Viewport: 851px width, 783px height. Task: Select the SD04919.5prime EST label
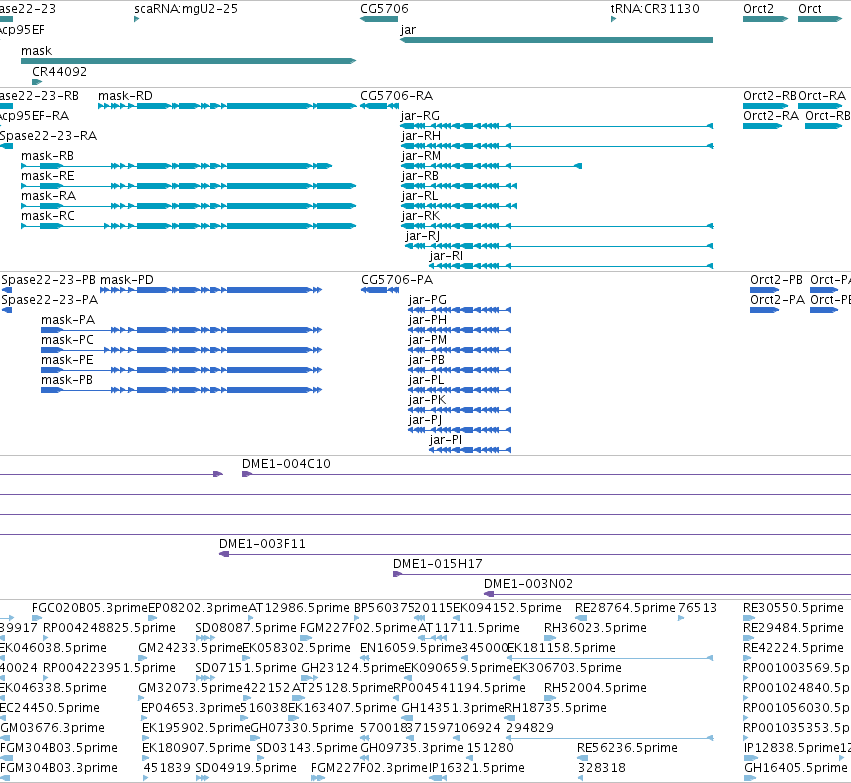click(246, 768)
